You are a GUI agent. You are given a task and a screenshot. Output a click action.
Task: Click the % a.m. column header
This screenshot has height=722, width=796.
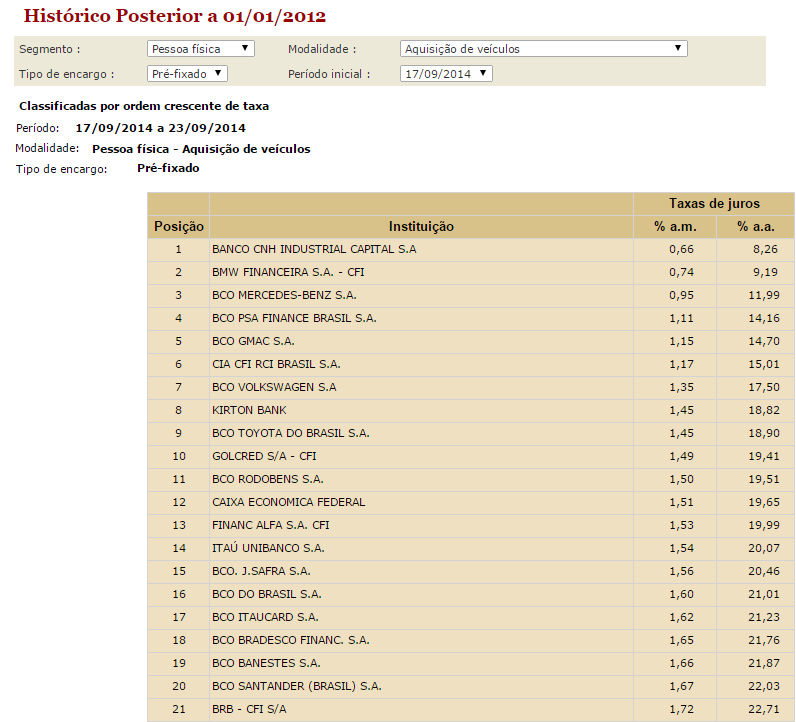674,227
